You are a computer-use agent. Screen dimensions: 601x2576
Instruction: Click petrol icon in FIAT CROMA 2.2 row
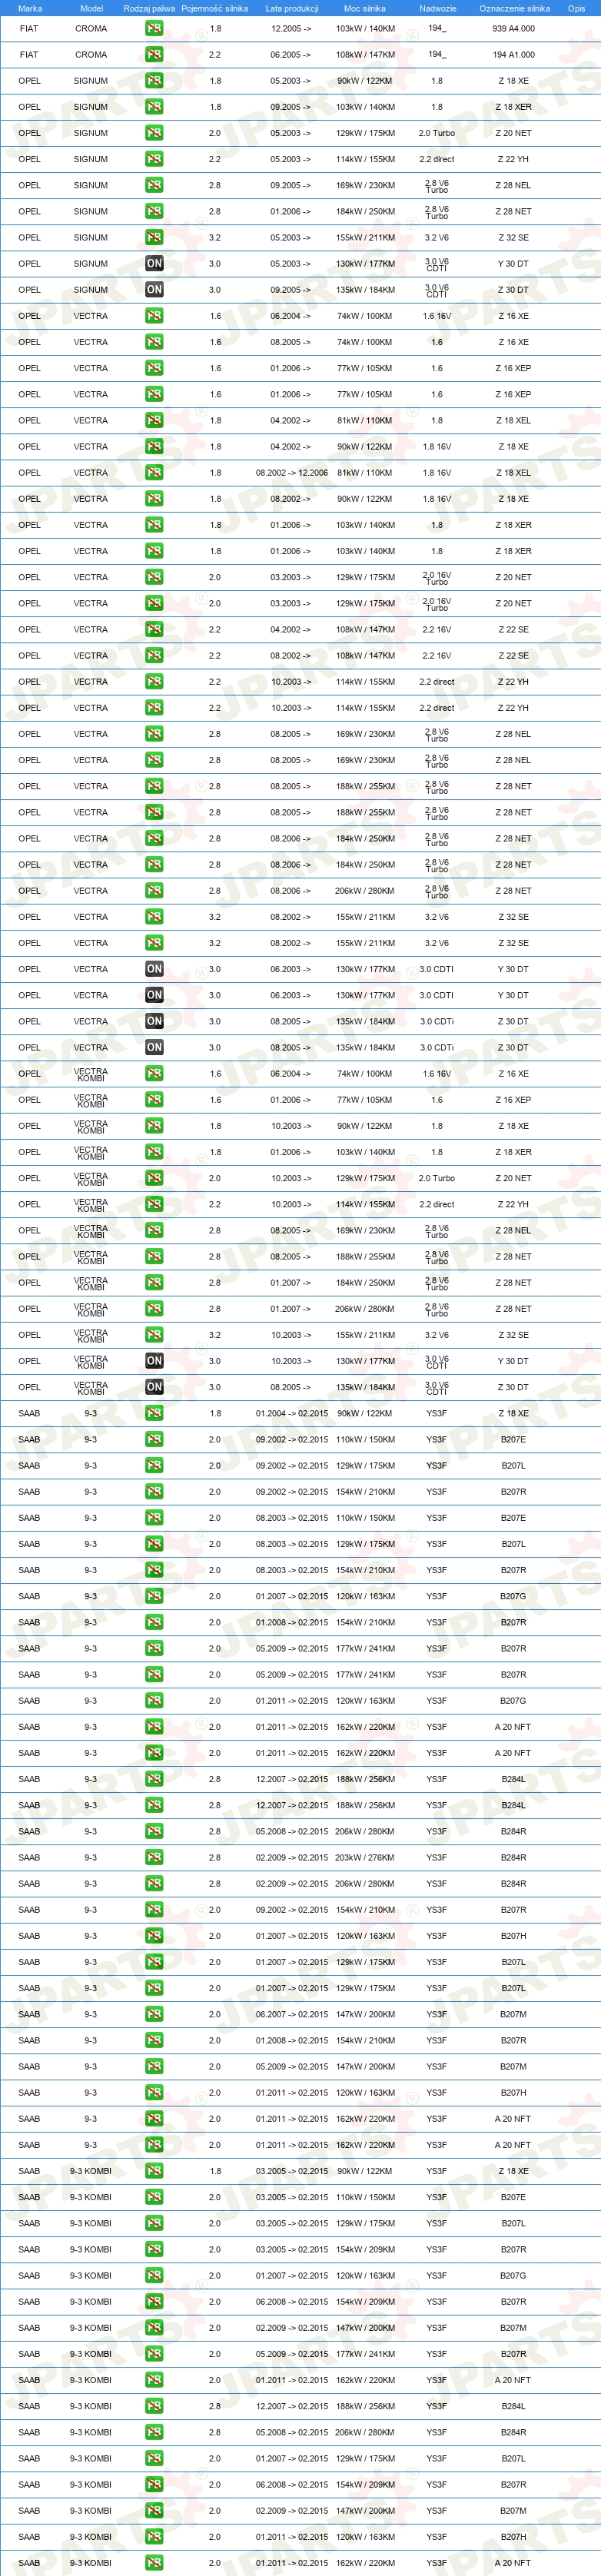pyautogui.click(x=154, y=55)
